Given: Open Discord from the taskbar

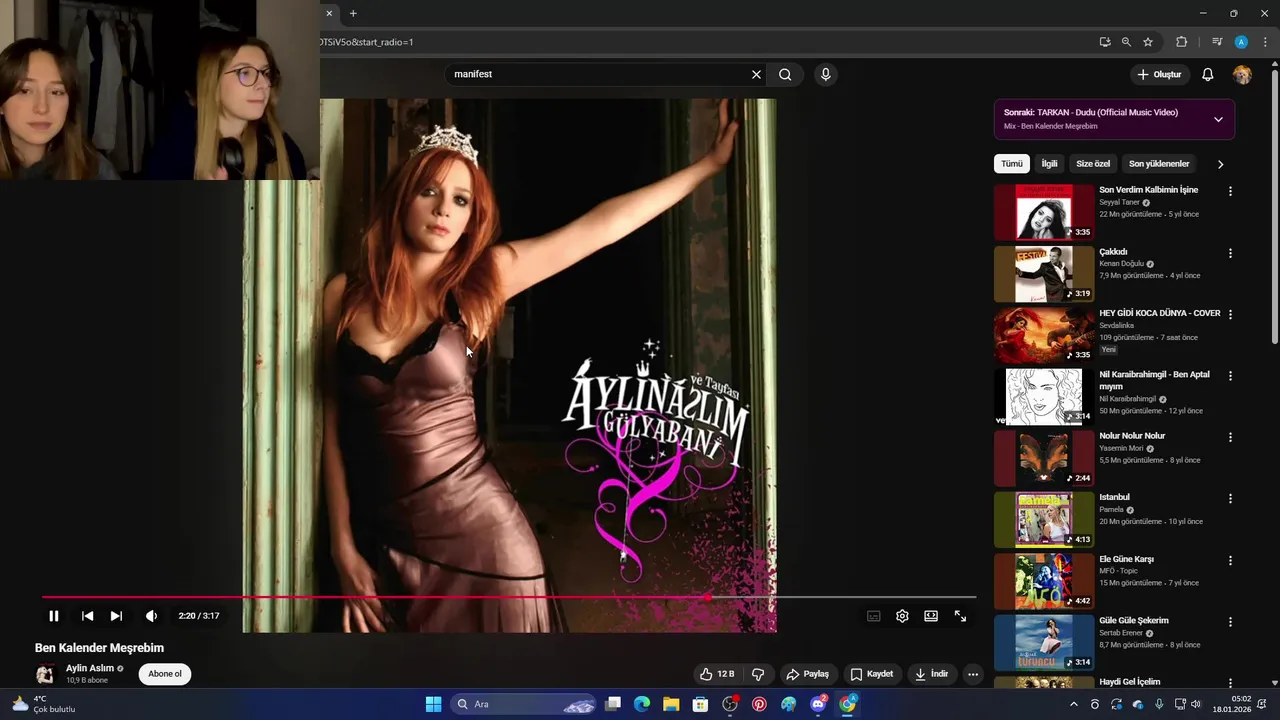Looking at the screenshot, I should (818, 704).
